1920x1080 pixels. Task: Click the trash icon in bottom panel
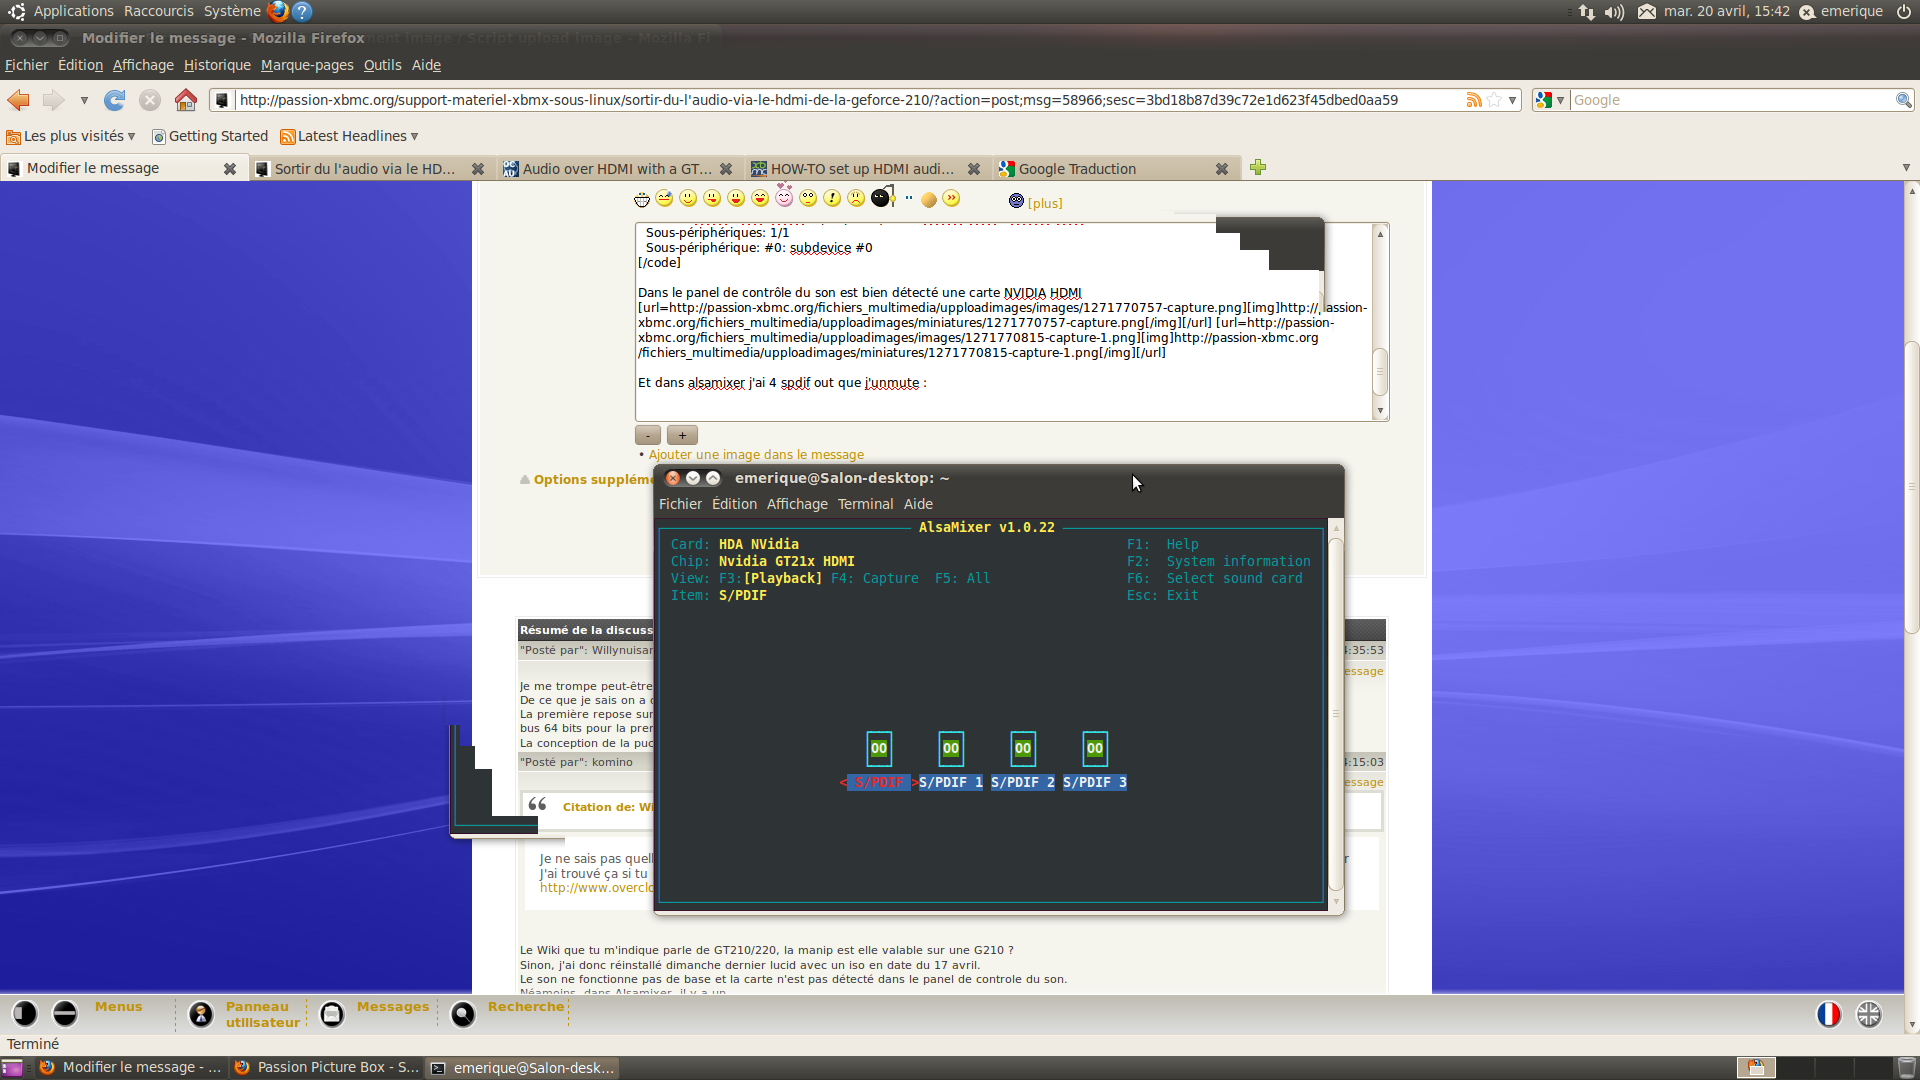click(x=1907, y=1067)
